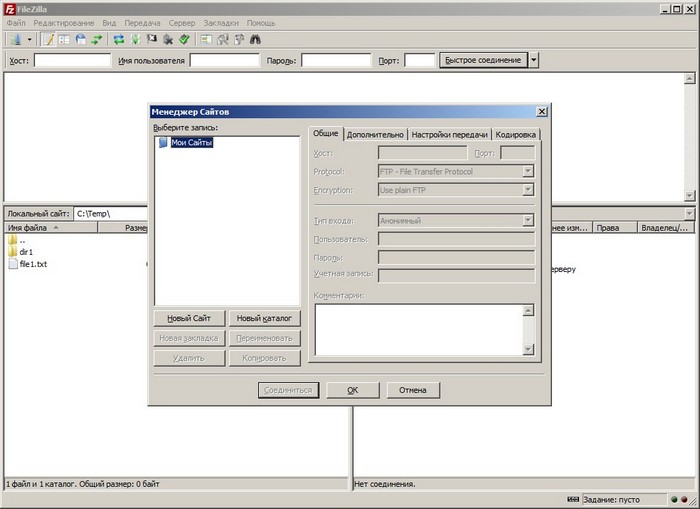Viewport: 700px width, 509px height.
Task: Click the file1.txt file icon
Action: click(13, 263)
